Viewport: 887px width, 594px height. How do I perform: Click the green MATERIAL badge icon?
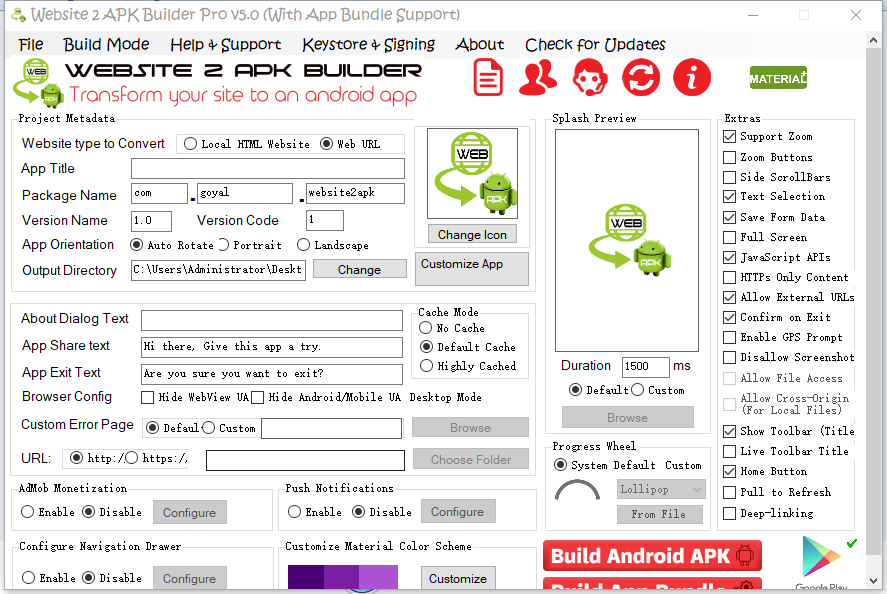(778, 78)
